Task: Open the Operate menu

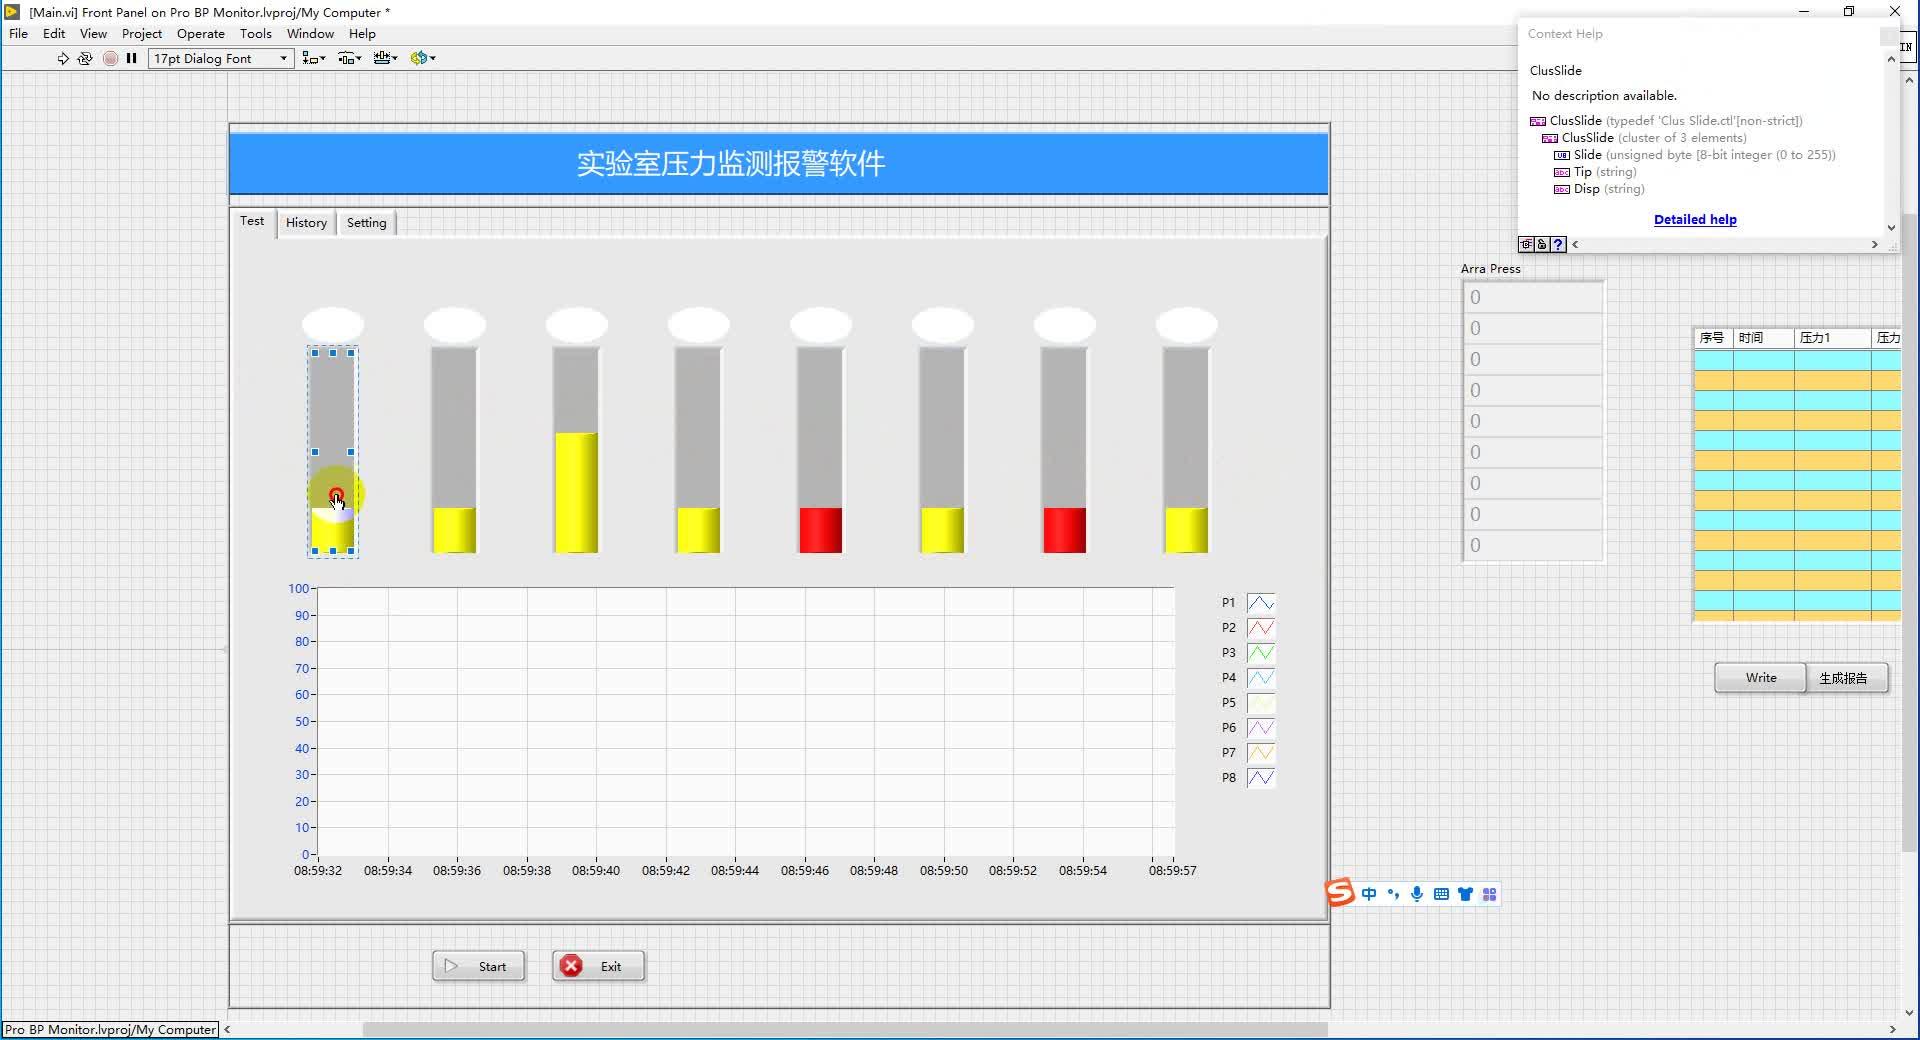Action: [x=200, y=33]
